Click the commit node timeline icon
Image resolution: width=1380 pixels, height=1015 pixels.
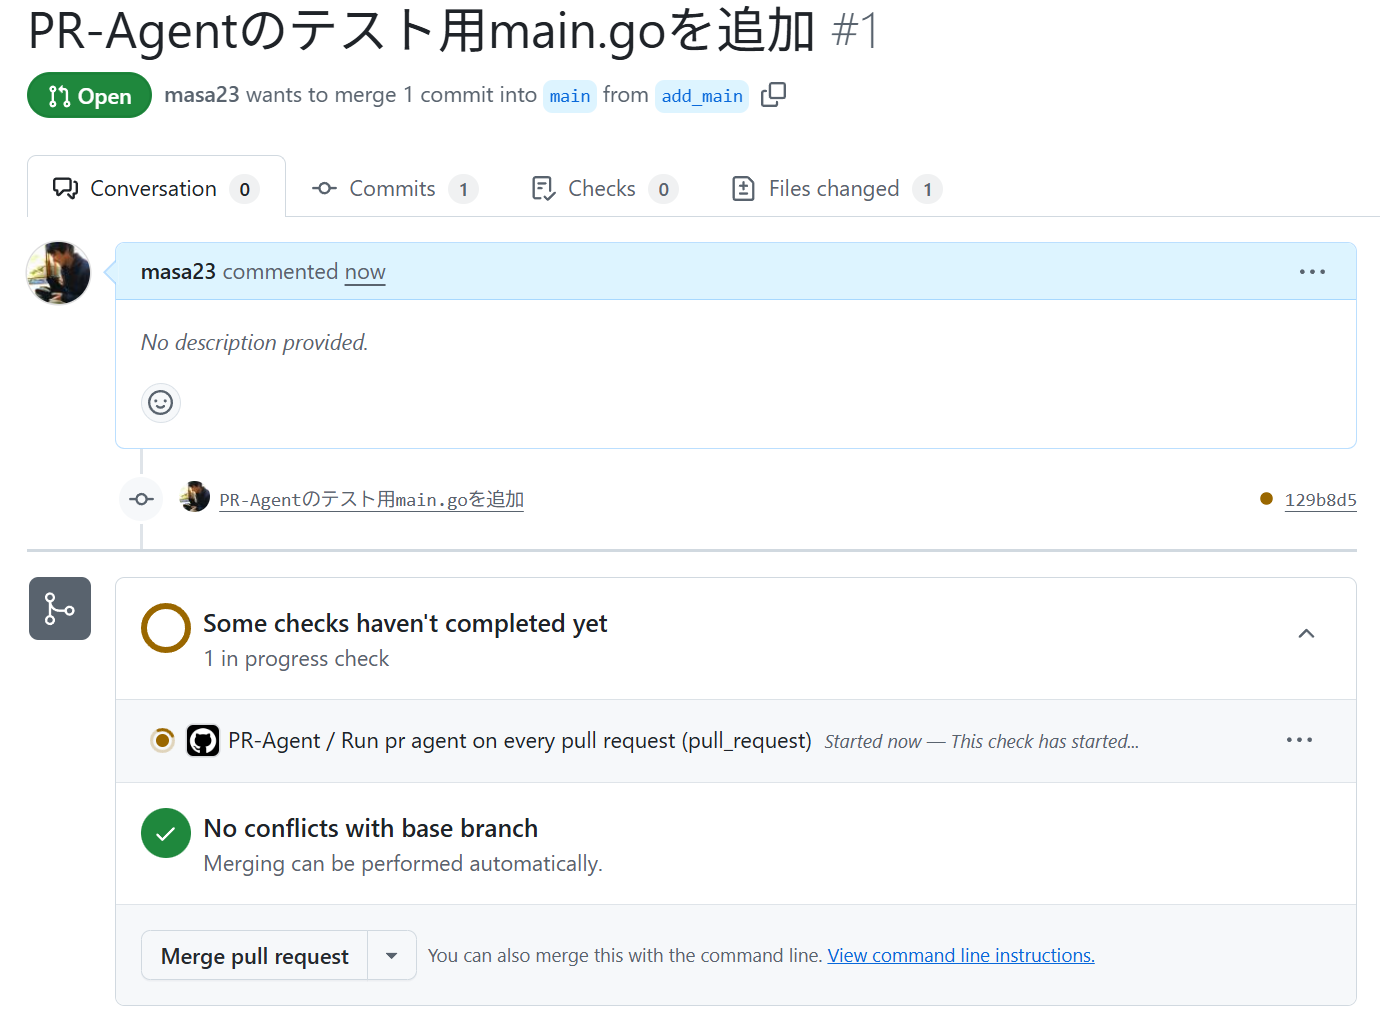click(x=141, y=499)
